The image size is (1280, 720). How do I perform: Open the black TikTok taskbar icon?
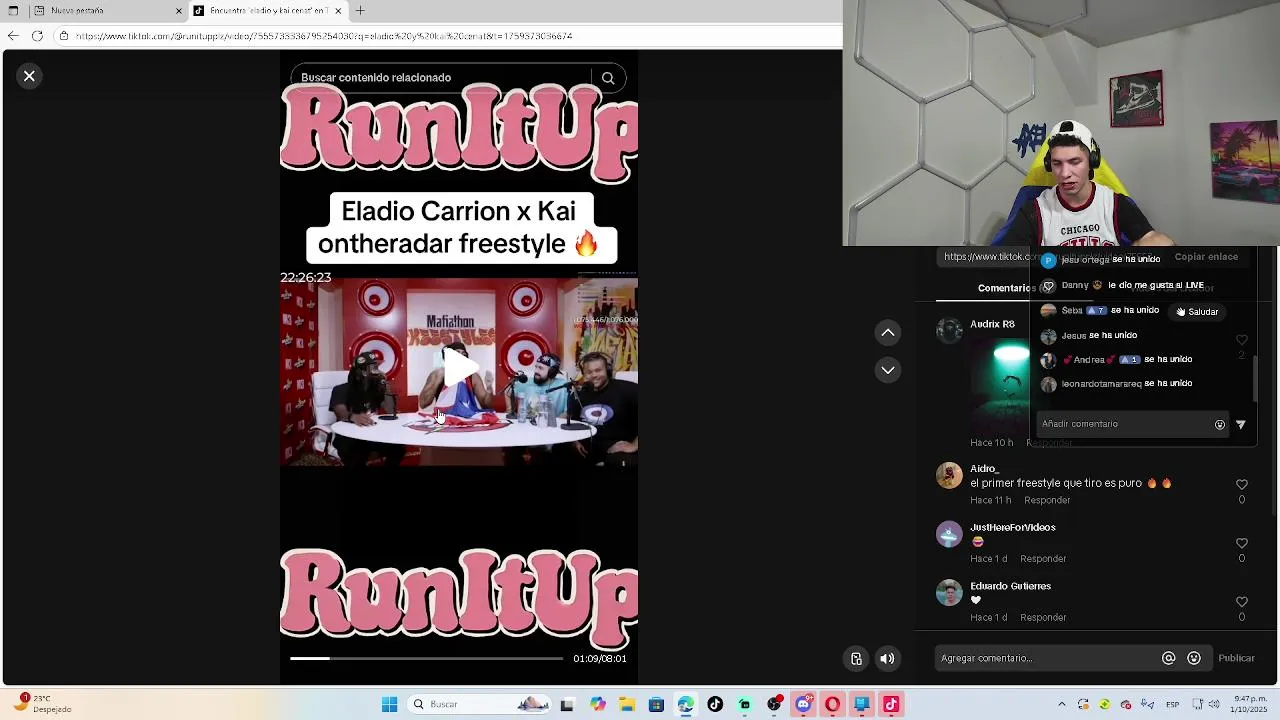pos(714,704)
